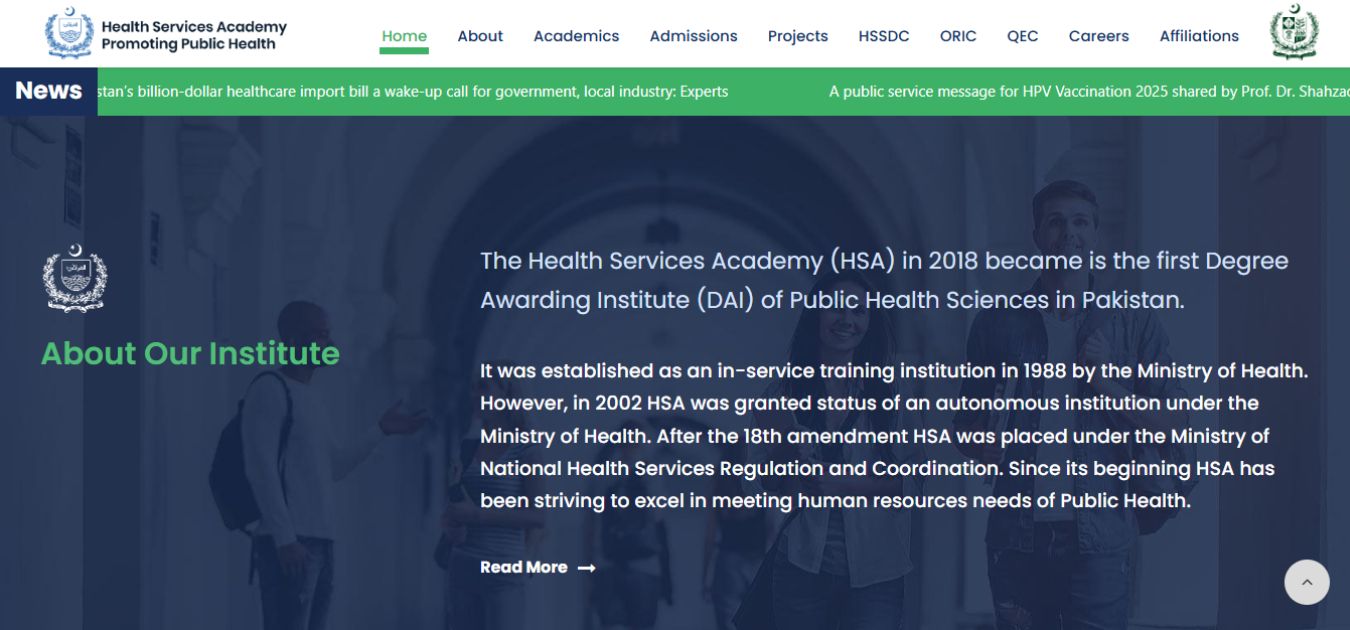The width and height of the screenshot is (1350, 630).
Task: Open the Academics section
Action: point(576,35)
